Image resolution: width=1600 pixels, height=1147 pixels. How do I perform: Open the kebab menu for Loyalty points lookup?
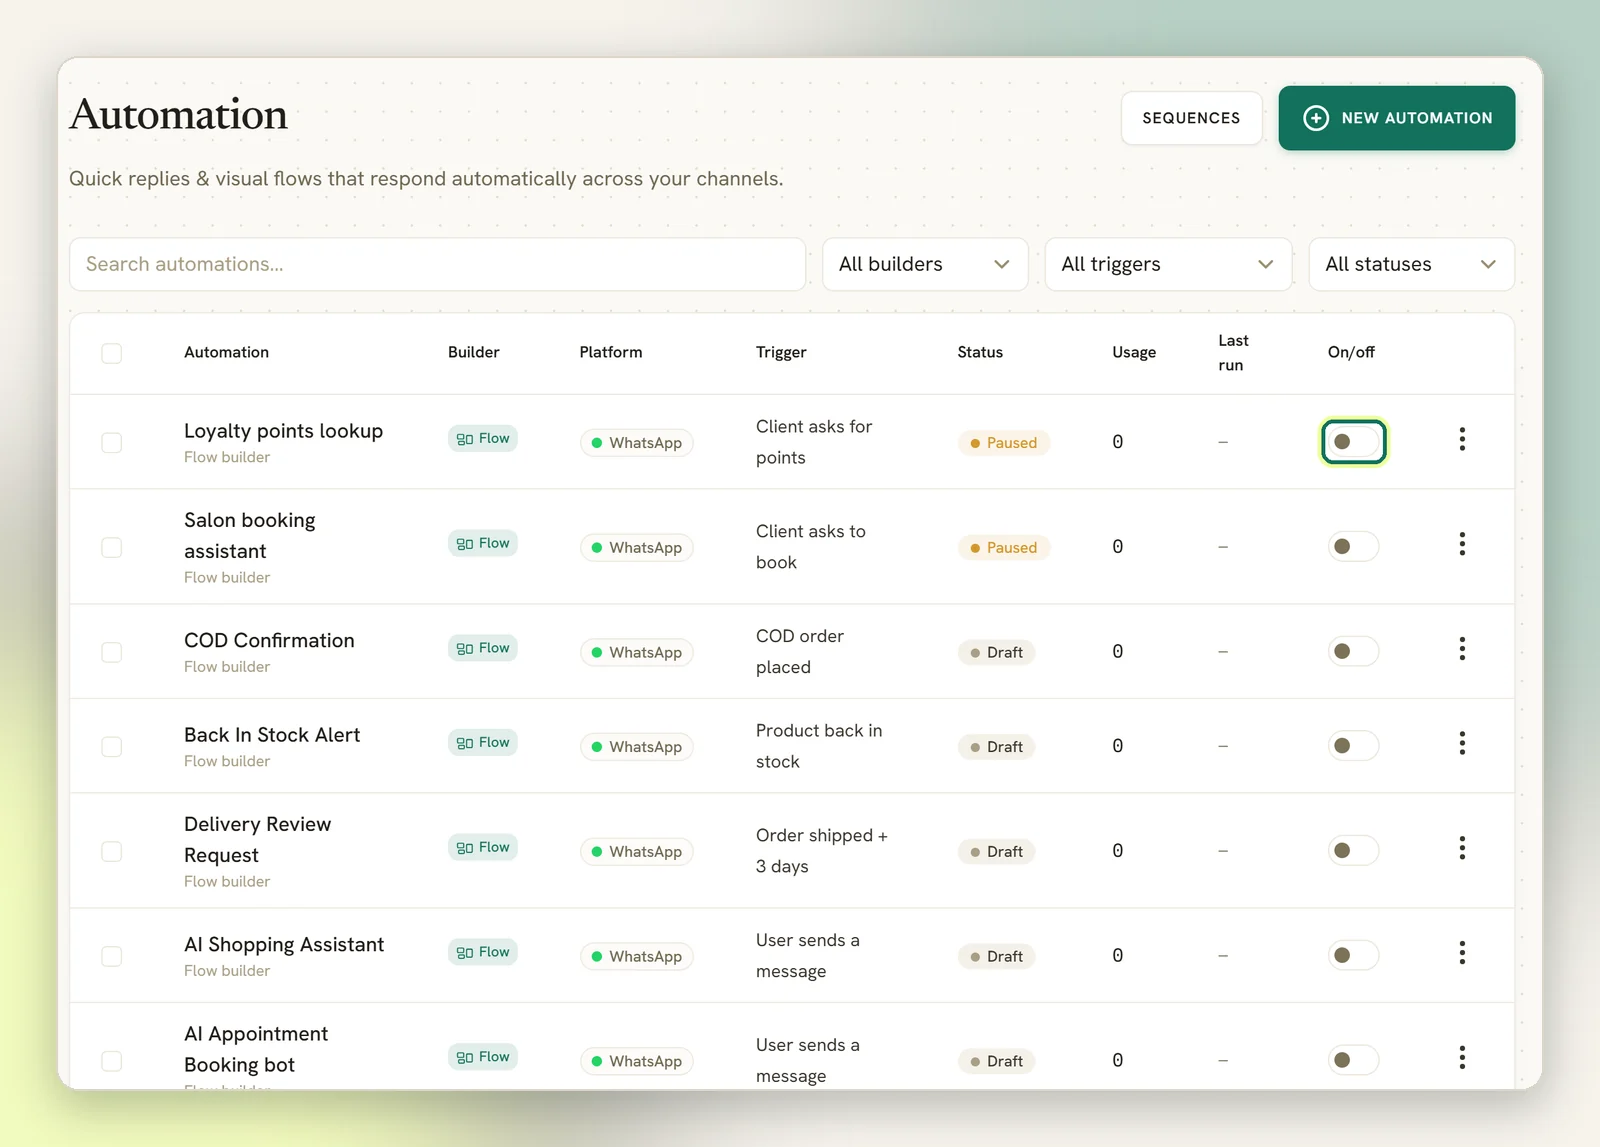[1462, 439]
